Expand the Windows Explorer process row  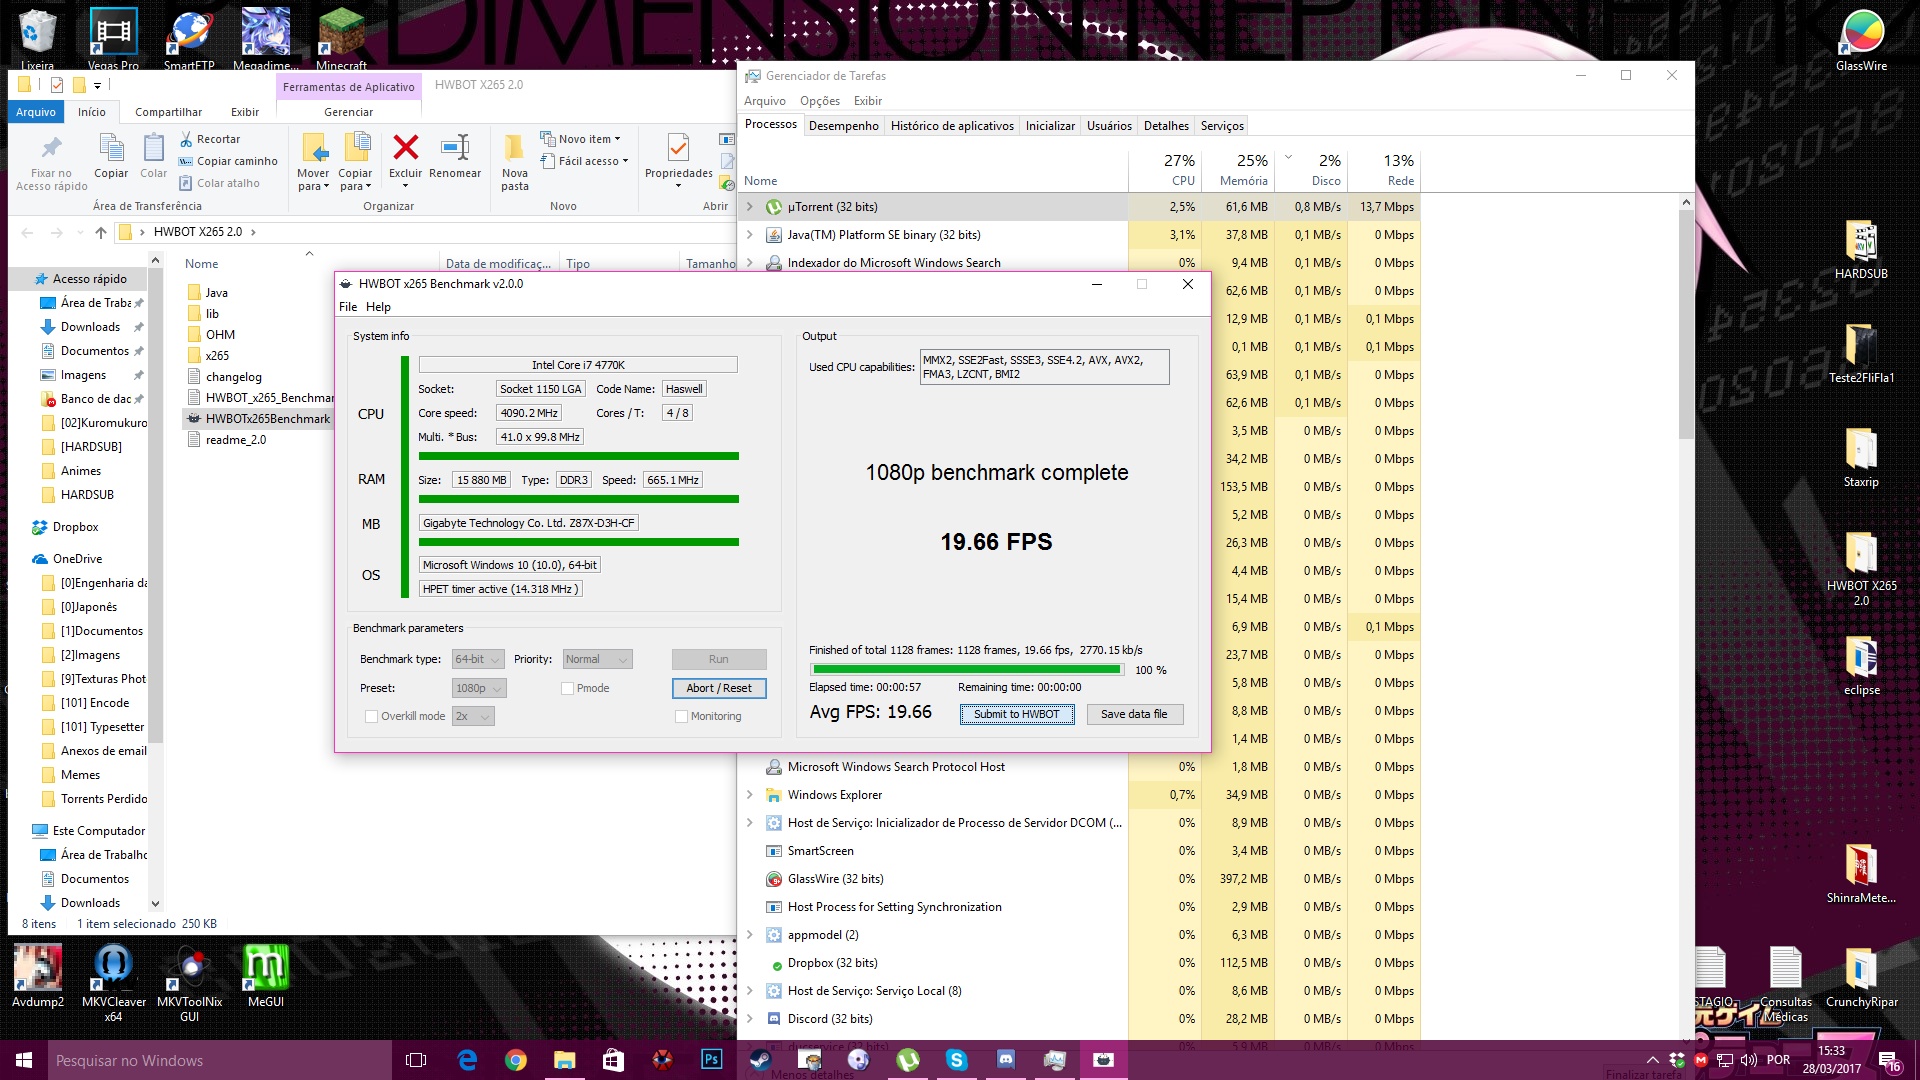click(x=749, y=795)
